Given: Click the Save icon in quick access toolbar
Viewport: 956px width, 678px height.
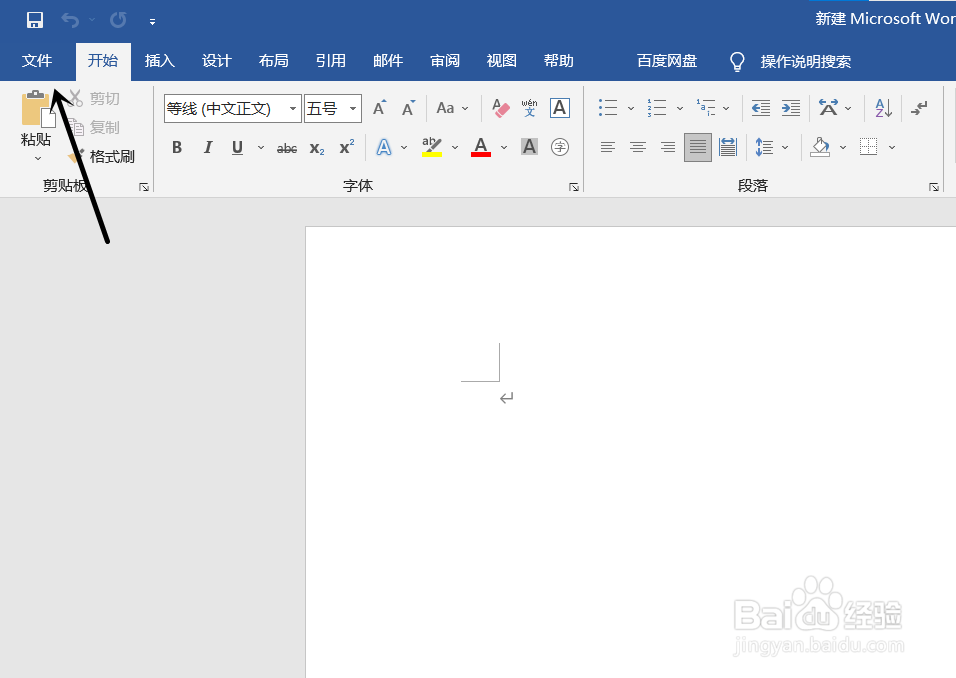Looking at the screenshot, I should coord(35,20).
